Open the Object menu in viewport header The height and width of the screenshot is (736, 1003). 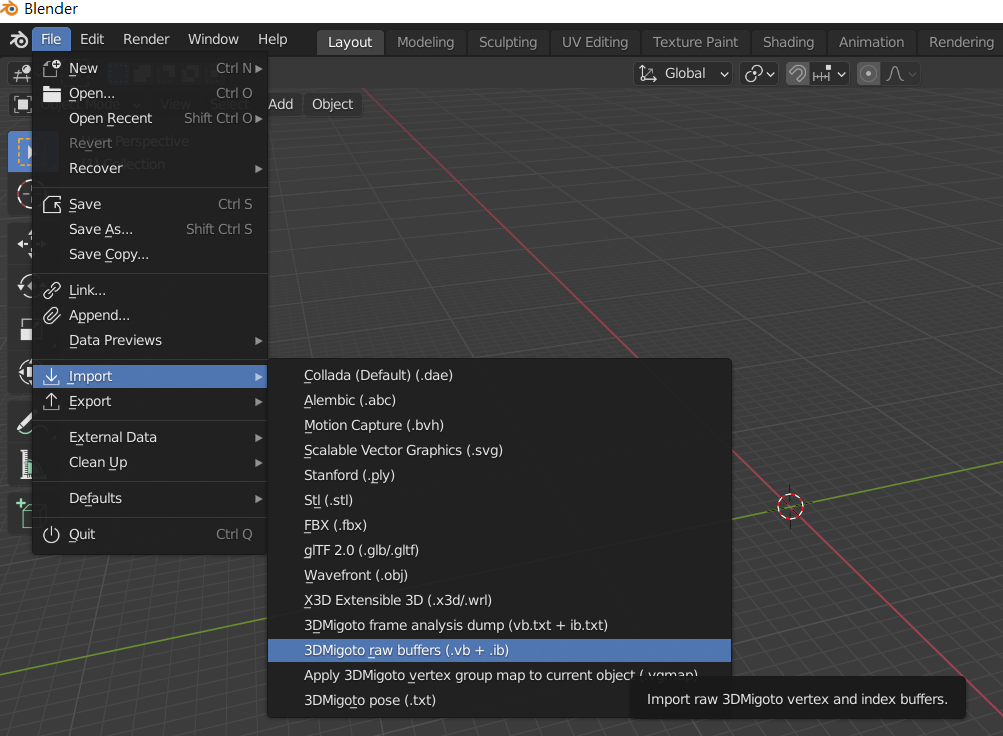(x=332, y=104)
